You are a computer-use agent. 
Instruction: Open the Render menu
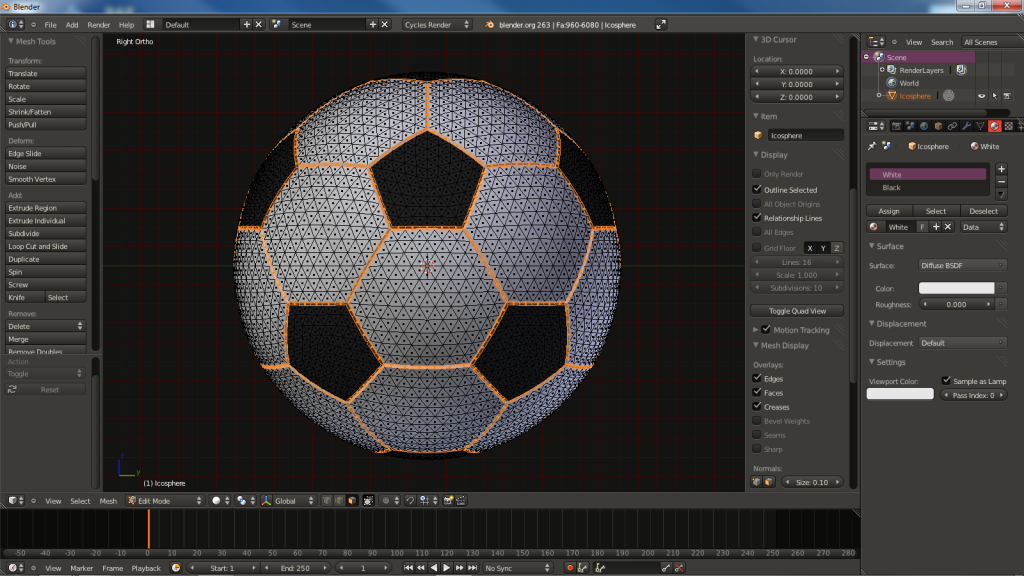coord(99,25)
